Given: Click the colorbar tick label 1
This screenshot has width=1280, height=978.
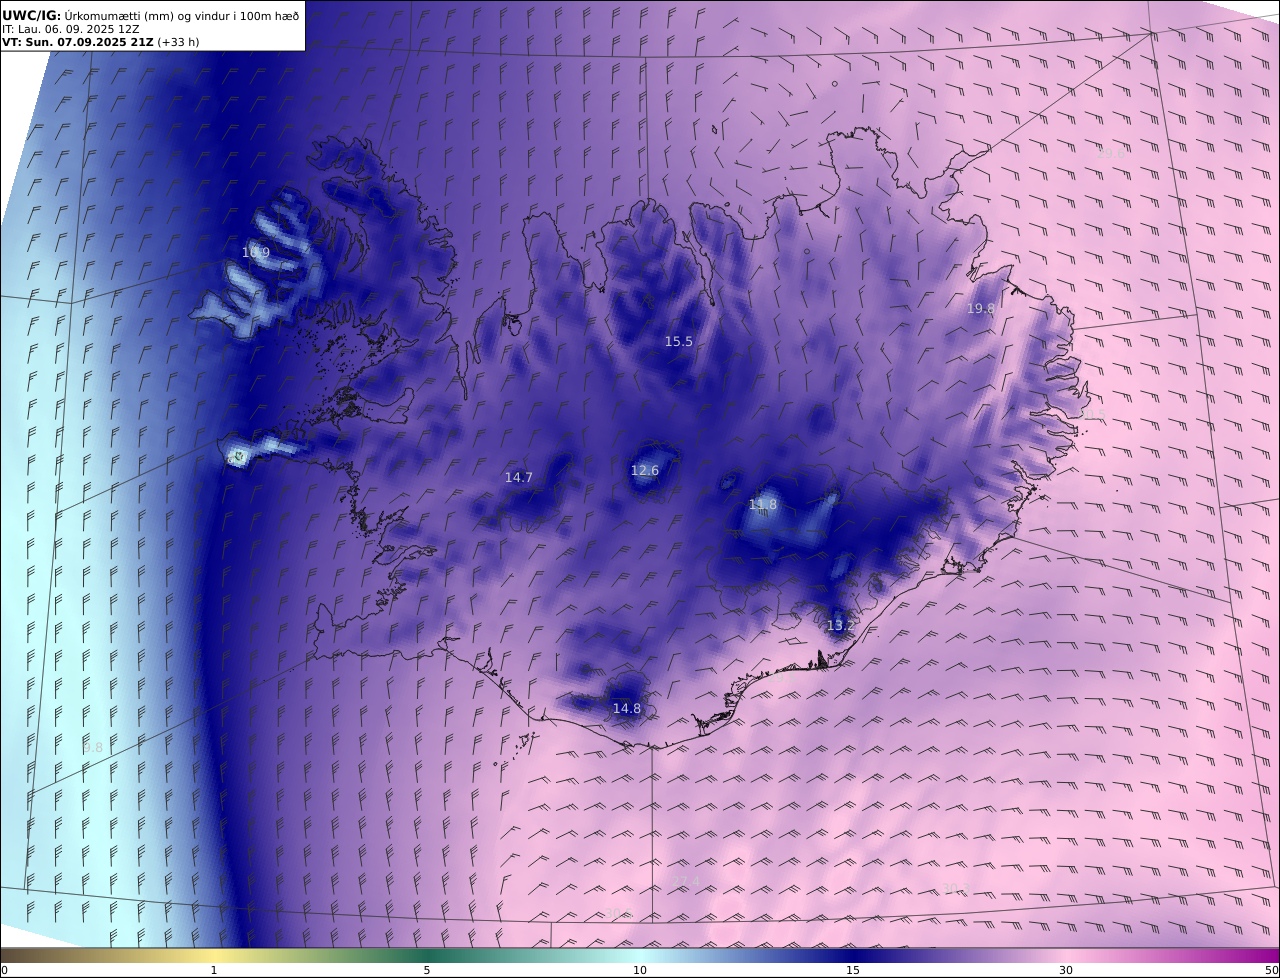Looking at the screenshot, I should 214,970.
